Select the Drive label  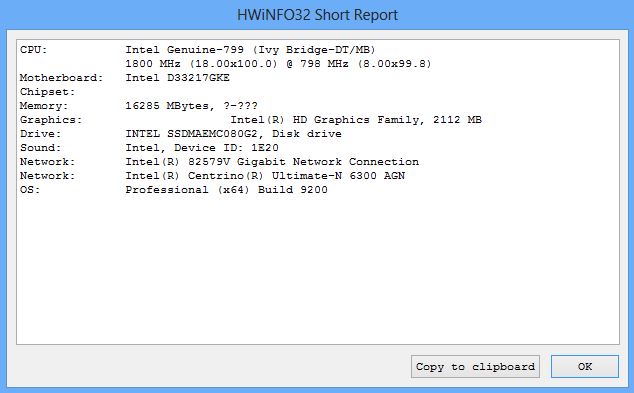40,134
